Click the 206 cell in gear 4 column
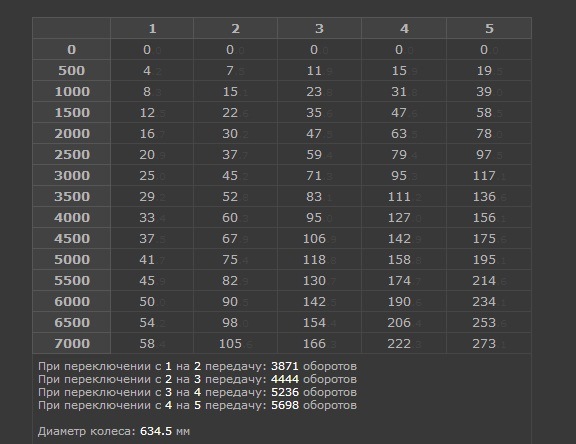 click(404, 323)
